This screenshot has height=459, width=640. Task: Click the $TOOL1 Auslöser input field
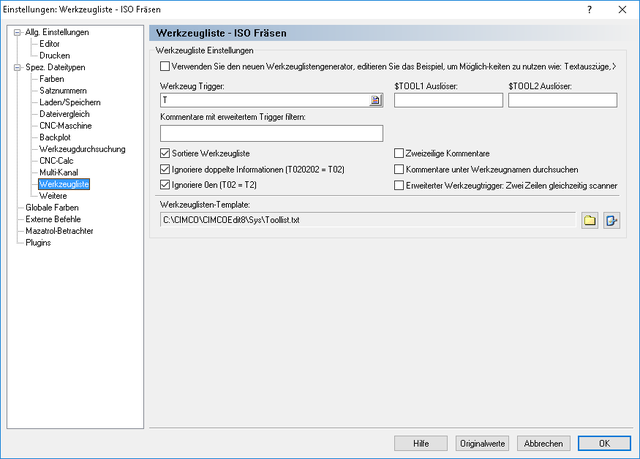point(448,100)
